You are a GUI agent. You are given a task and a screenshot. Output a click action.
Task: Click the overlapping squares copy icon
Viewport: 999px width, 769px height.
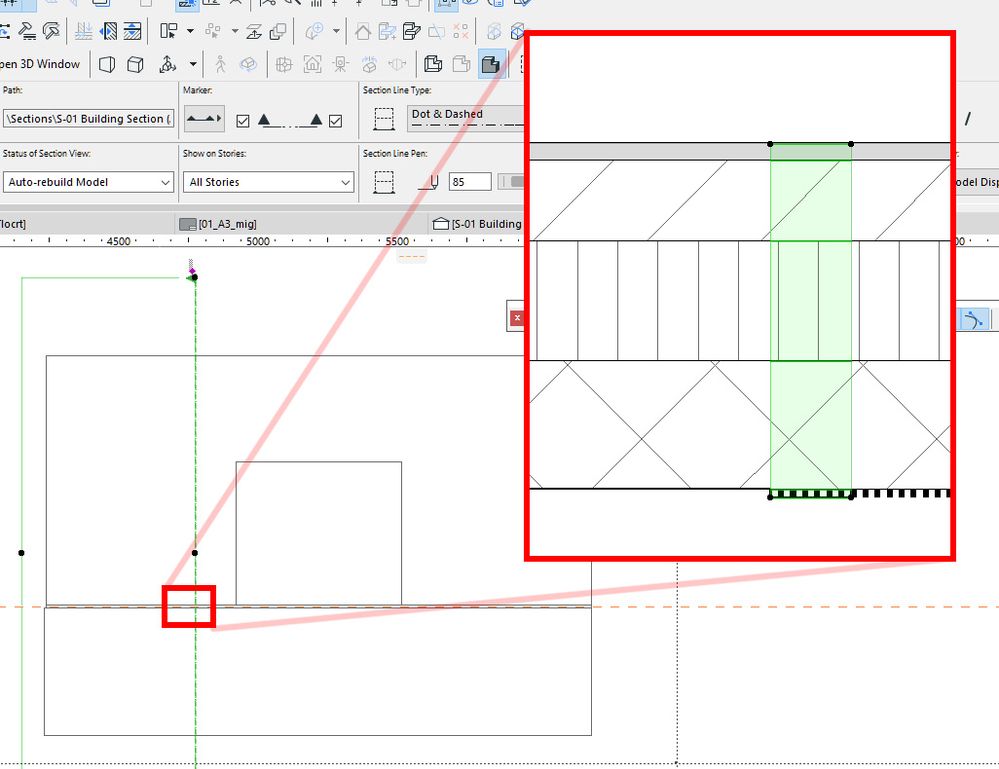(x=278, y=31)
